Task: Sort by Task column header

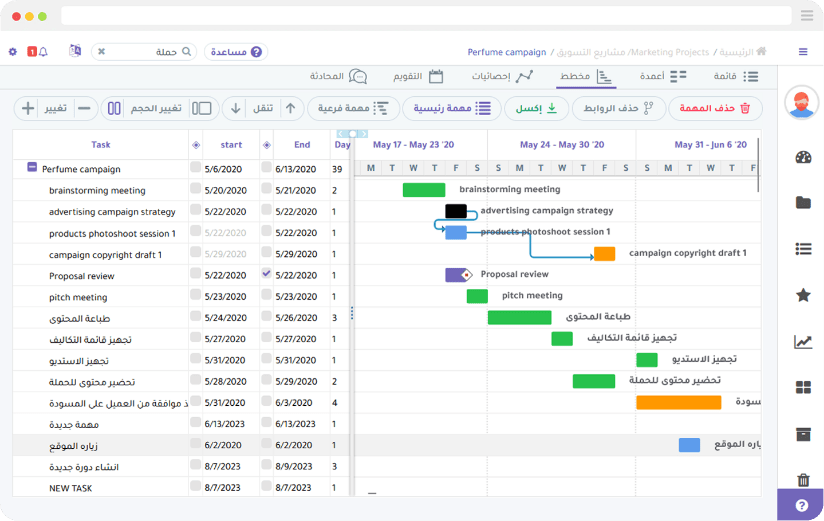Action: tap(100, 145)
